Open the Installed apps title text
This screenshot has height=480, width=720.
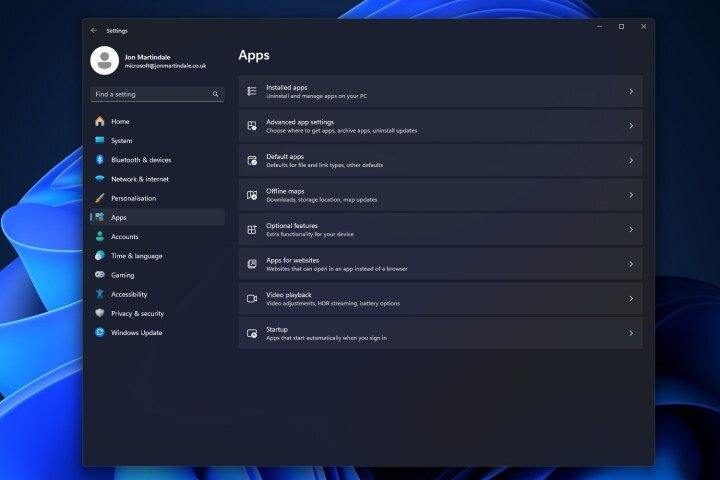pyautogui.click(x=287, y=87)
